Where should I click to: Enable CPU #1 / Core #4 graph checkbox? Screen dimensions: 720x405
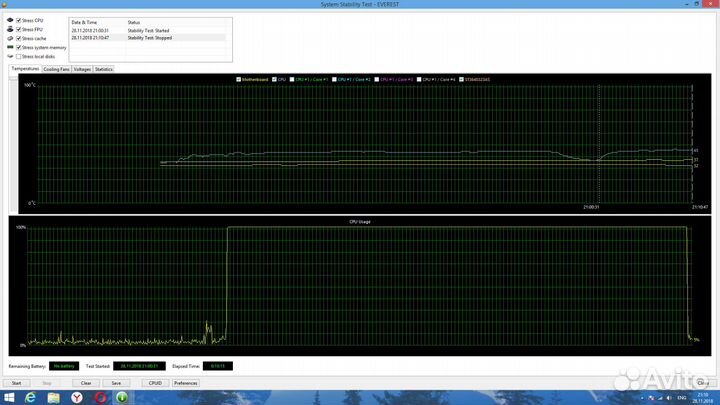[419, 79]
